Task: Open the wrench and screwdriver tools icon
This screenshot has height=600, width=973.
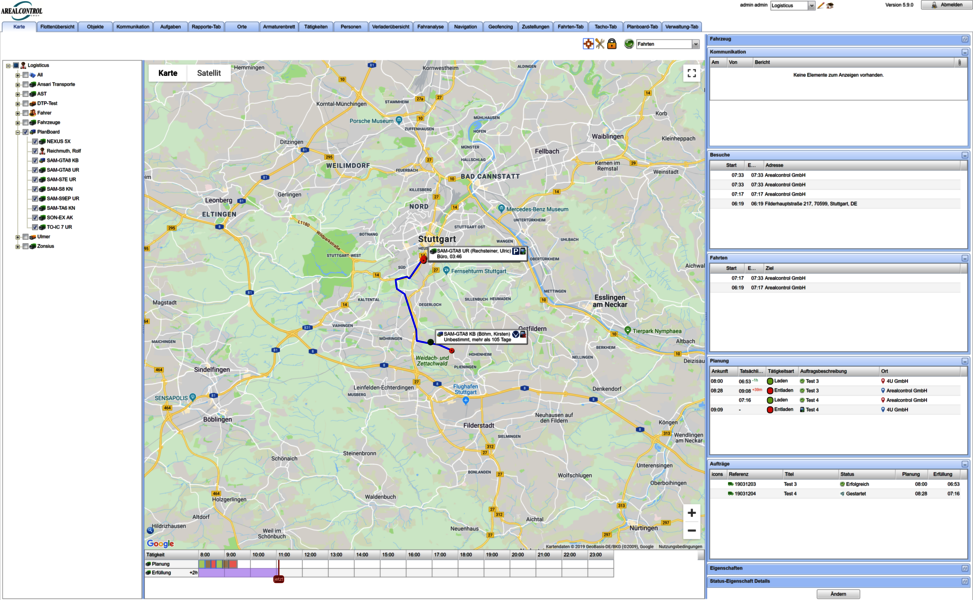Action: (600, 43)
